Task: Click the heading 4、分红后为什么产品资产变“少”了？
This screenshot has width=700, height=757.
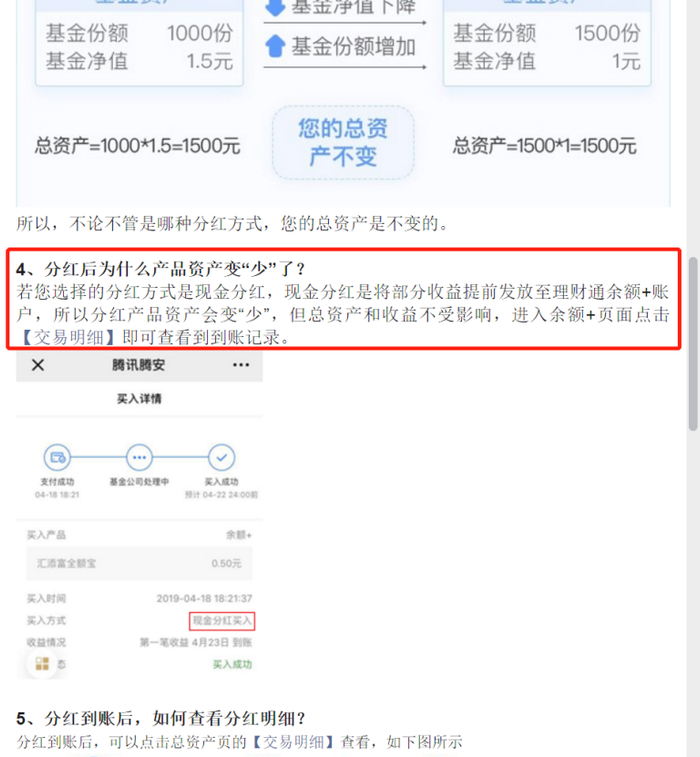Action: [160, 269]
